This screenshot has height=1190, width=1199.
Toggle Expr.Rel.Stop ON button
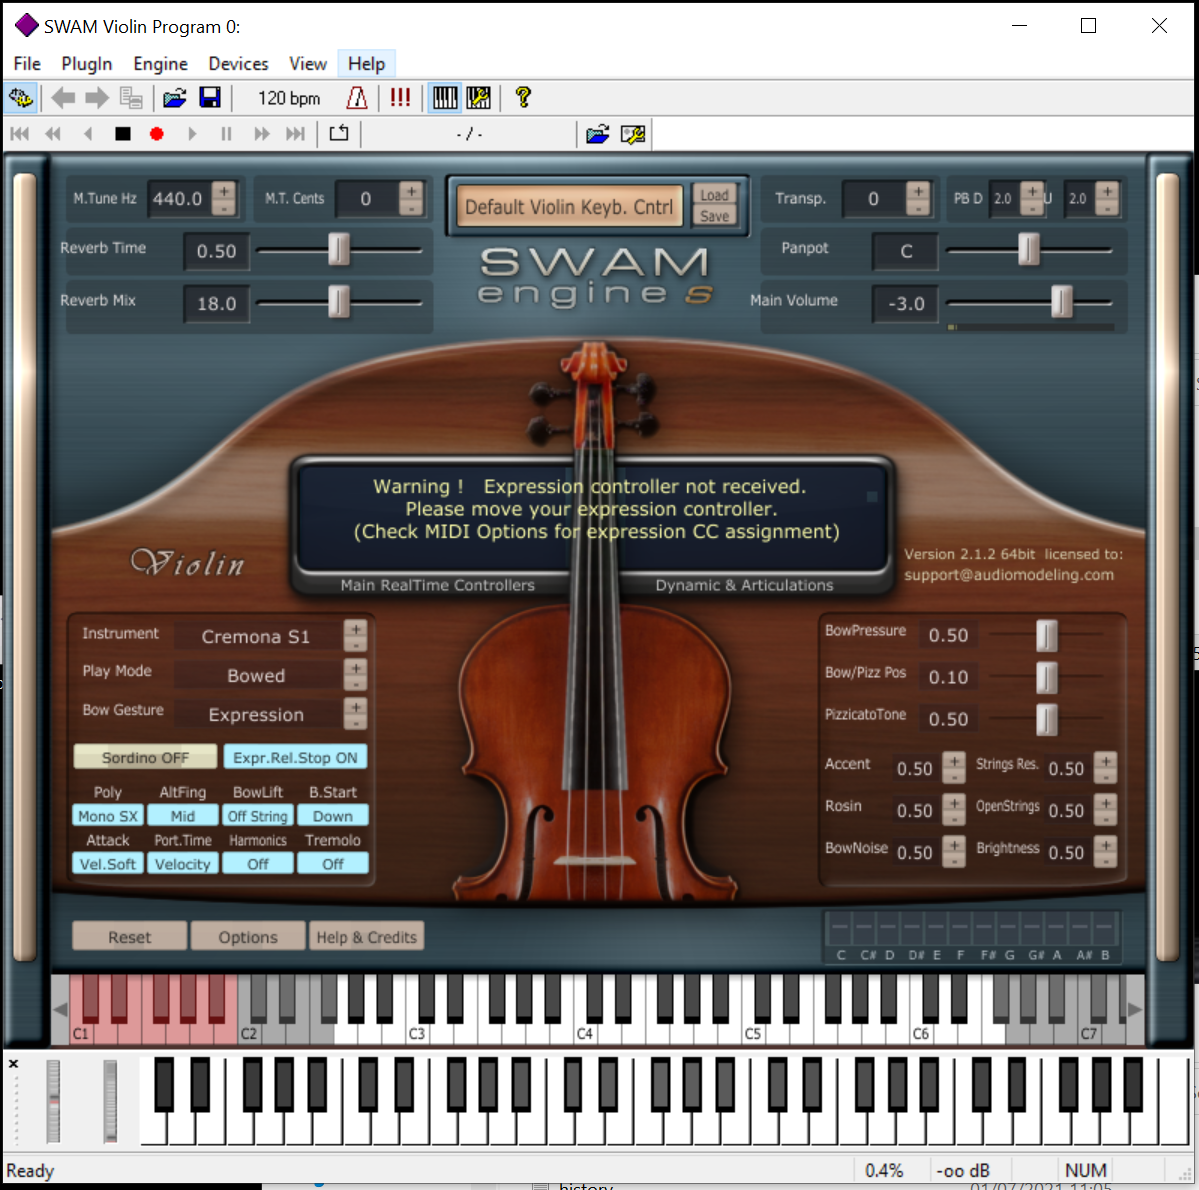point(295,757)
